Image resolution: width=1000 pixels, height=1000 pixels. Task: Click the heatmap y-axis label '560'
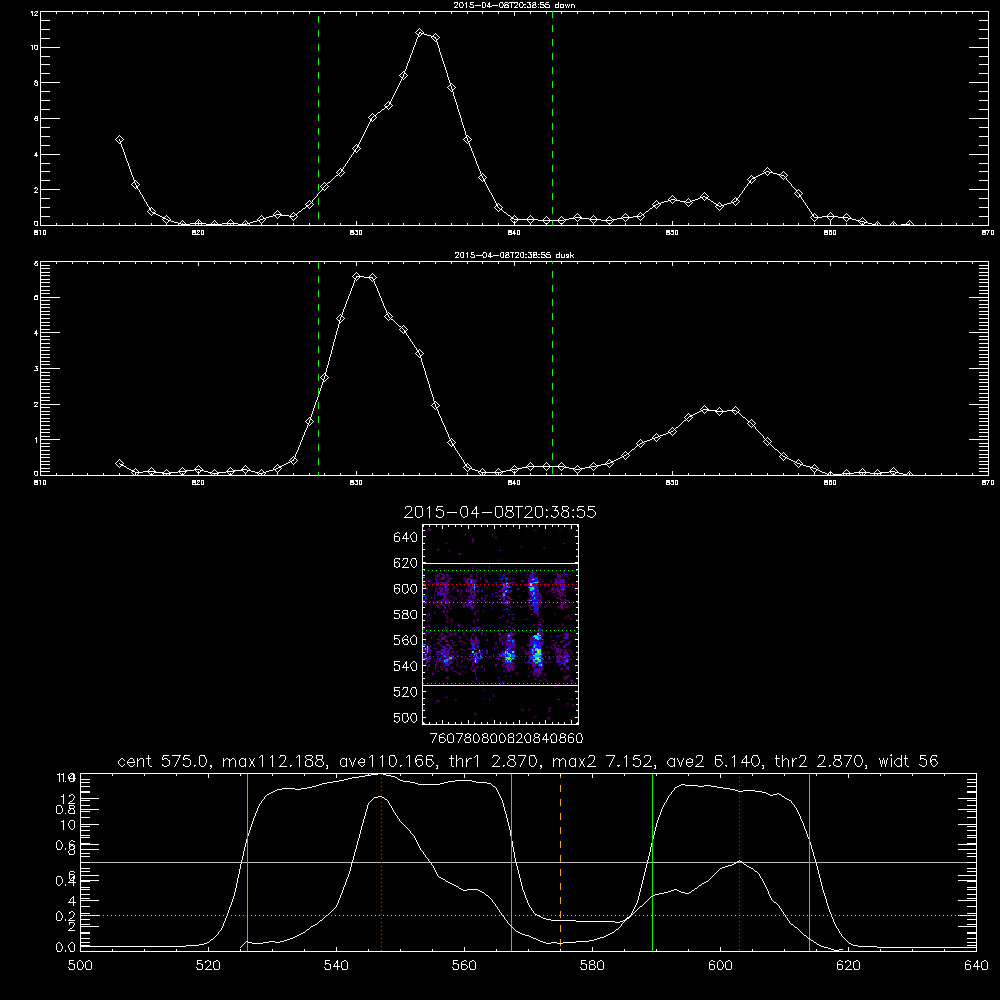(x=406, y=640)
